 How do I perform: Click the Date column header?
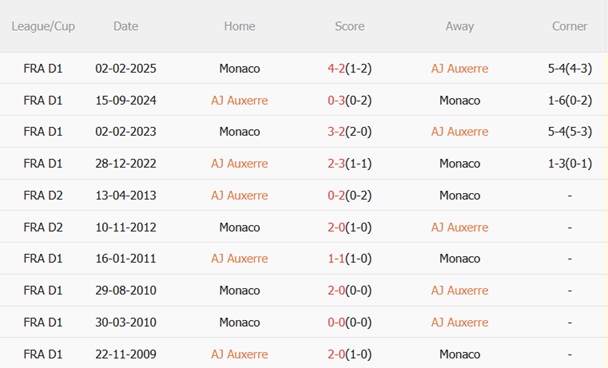126,26
